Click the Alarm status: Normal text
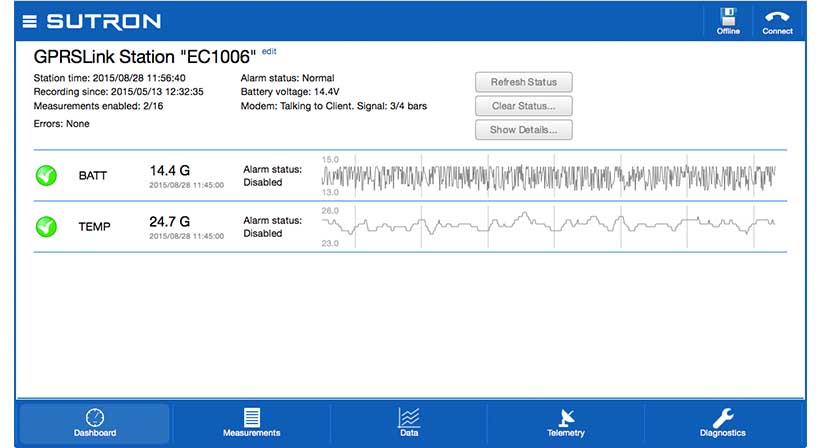820x448 pixels. [287, 78]
